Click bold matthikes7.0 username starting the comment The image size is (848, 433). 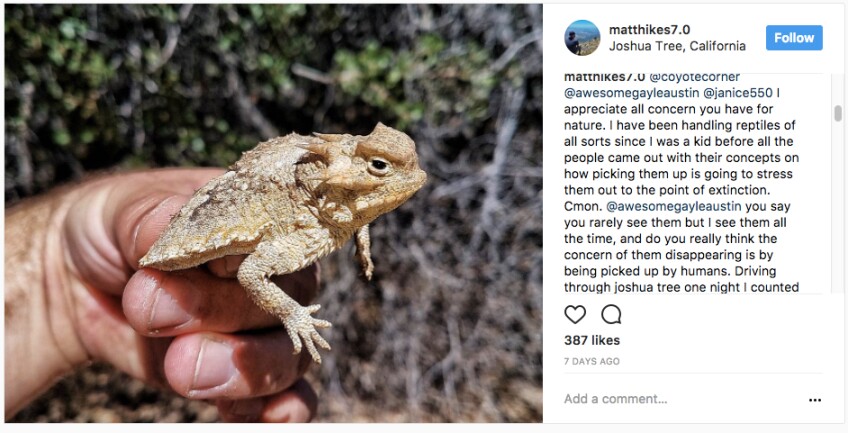(605, 77)
